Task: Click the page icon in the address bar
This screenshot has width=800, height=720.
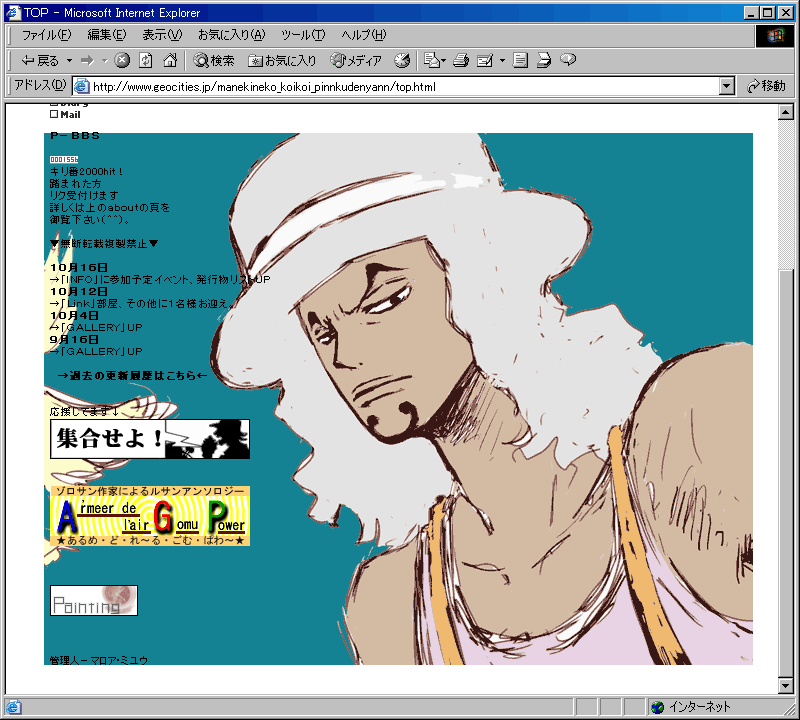Action: pos(82,86)
